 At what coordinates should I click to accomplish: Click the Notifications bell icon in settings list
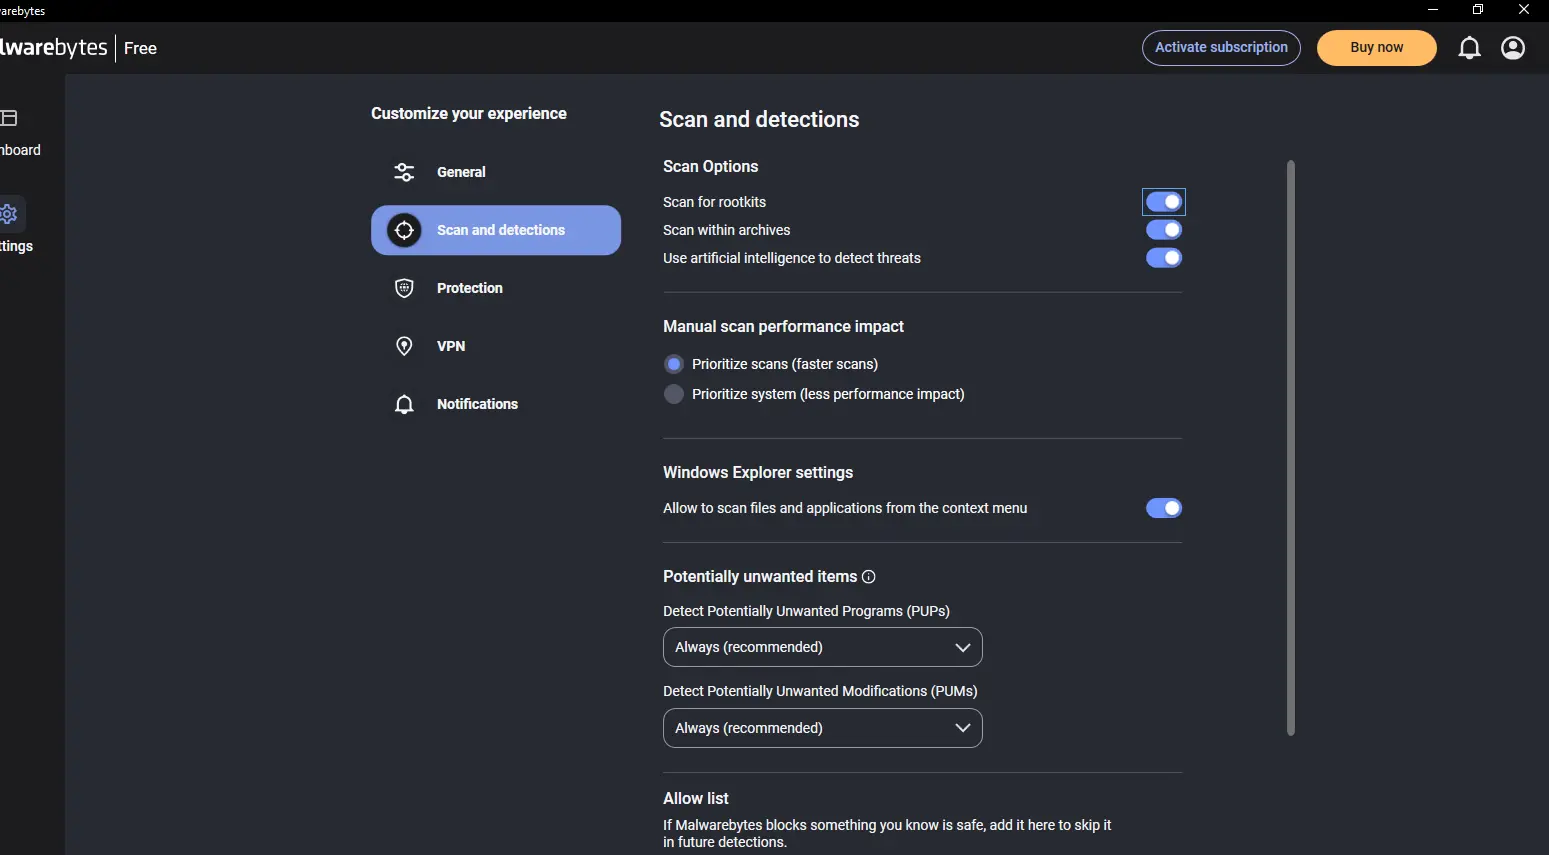tap(404, 404)
